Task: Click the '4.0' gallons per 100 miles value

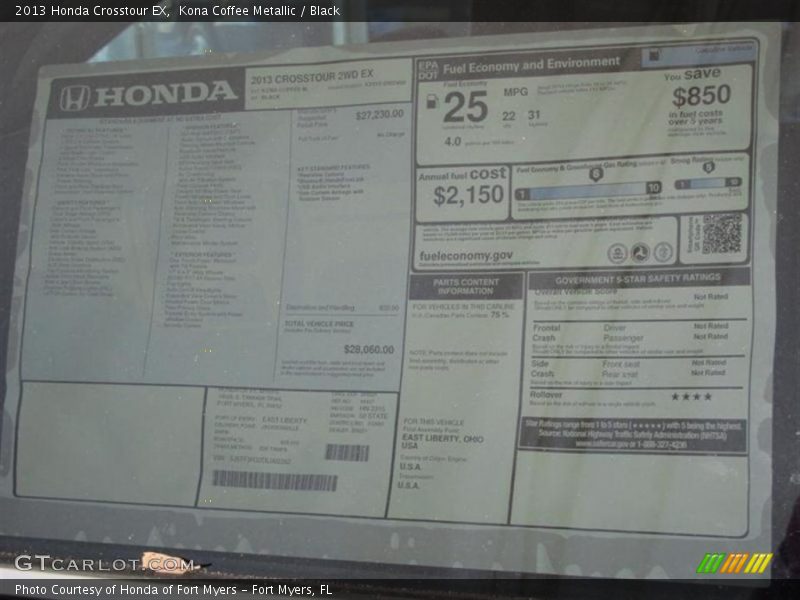Action: pos(453,141)
